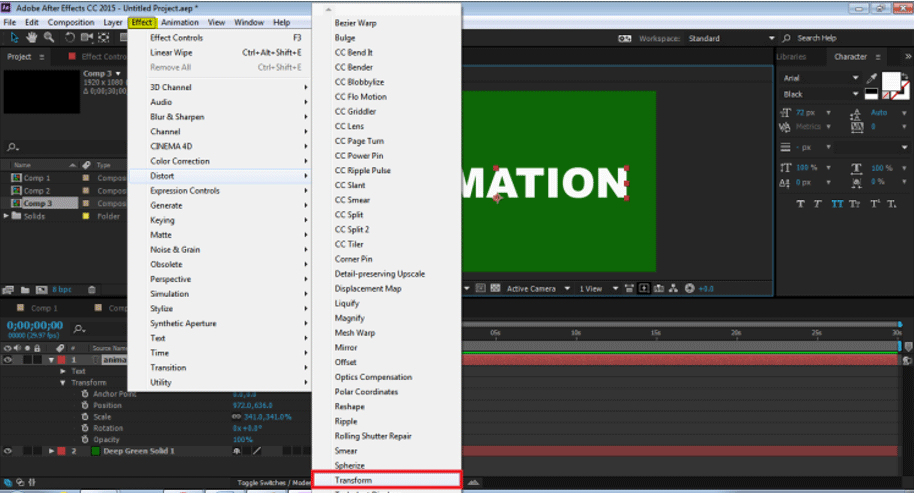Screen dimensions: 914x493
Task: Expand the Solids folder
Action: click(x=7, y=216)
